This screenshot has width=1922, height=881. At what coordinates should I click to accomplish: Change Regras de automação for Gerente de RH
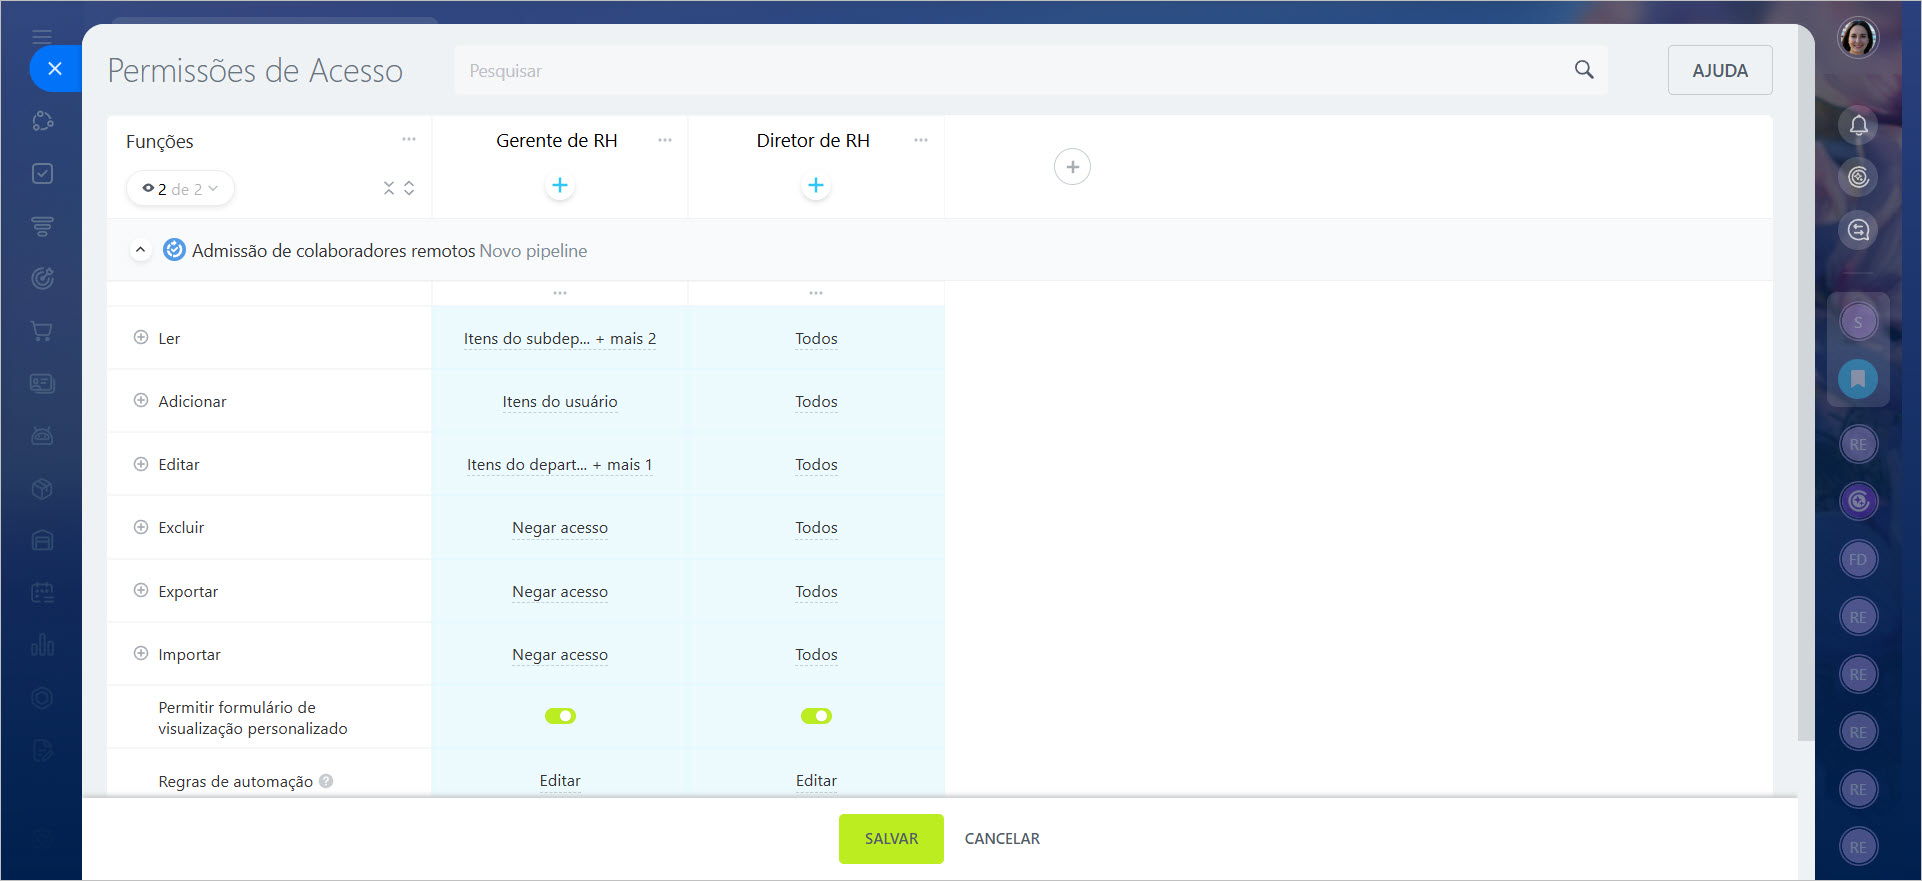(x=560, y=781)
